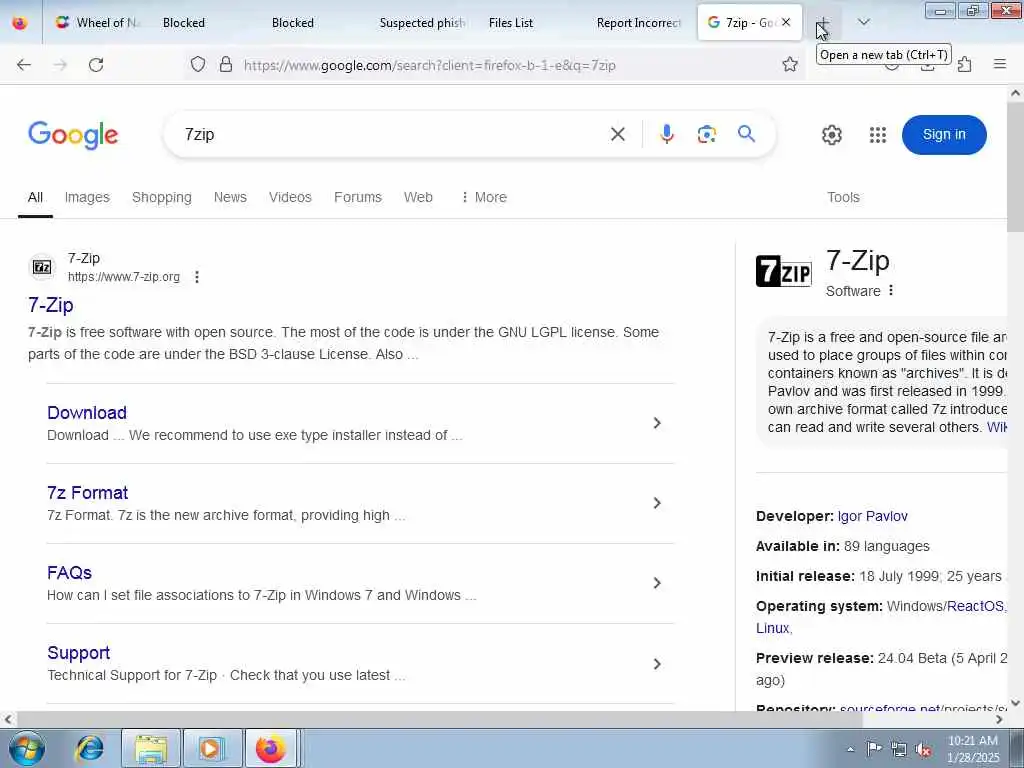
Task: Click the muted volume tray icon
Action: coord(923,750)
